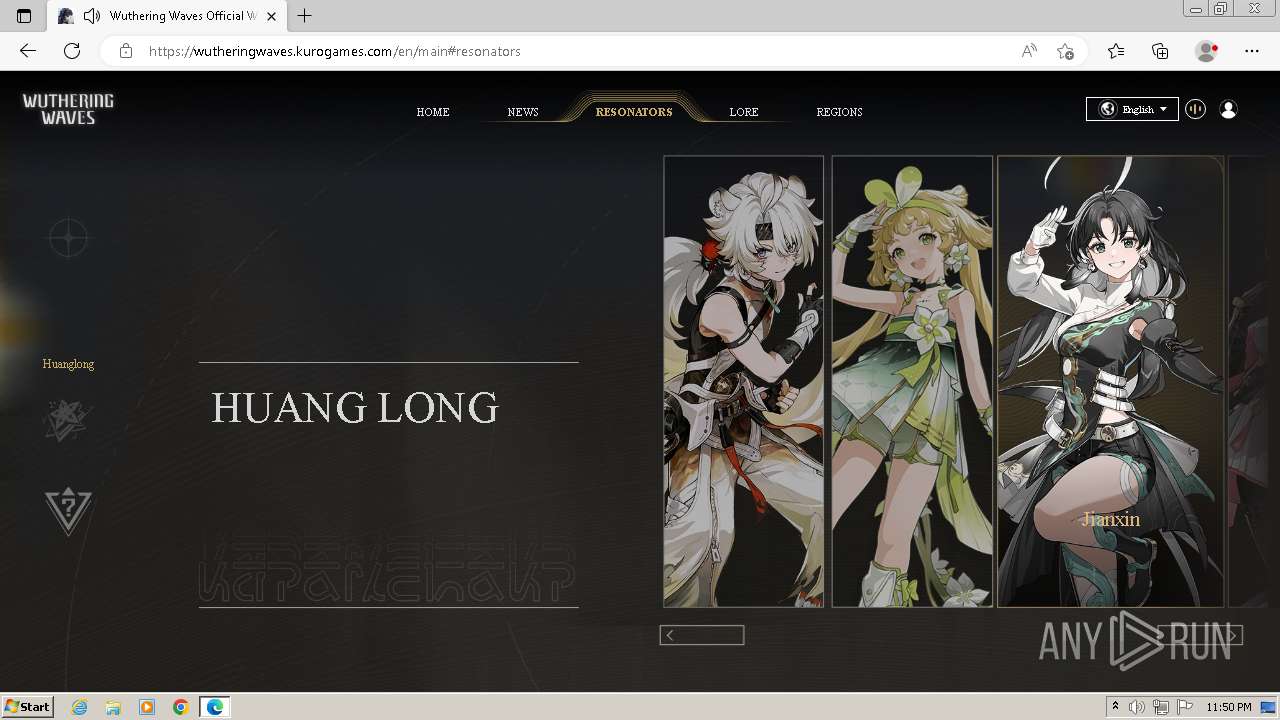Open the NEWS section

pos(523,112)
